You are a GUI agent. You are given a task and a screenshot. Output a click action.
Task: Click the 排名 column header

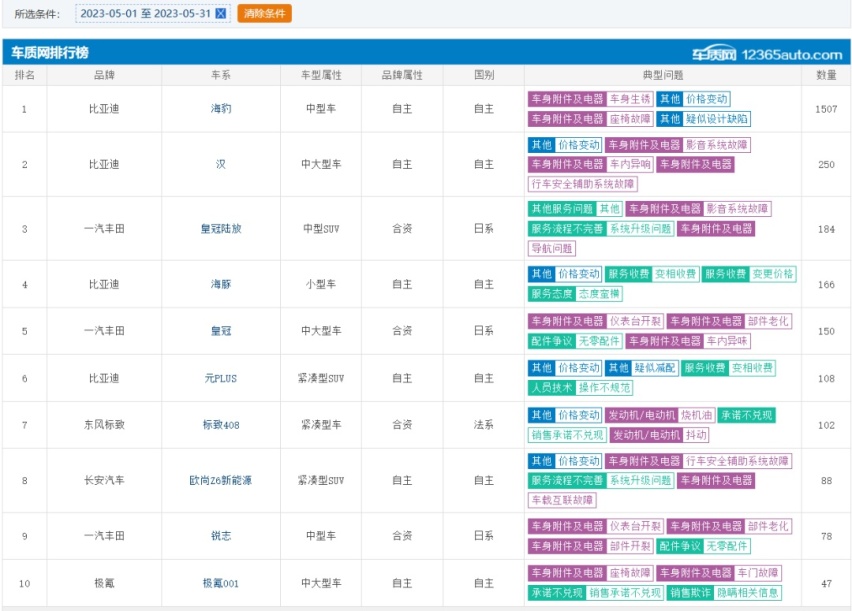[x=24, y=75]
